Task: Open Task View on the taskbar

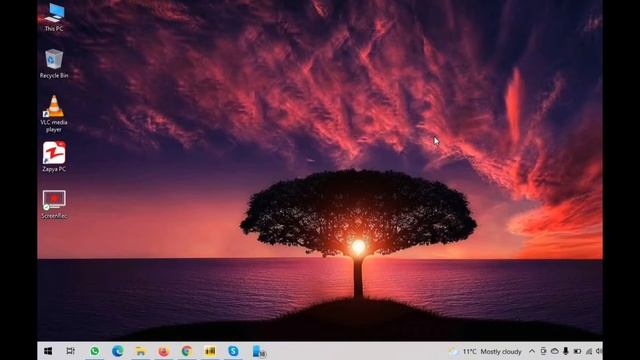Action: point(71,351)
